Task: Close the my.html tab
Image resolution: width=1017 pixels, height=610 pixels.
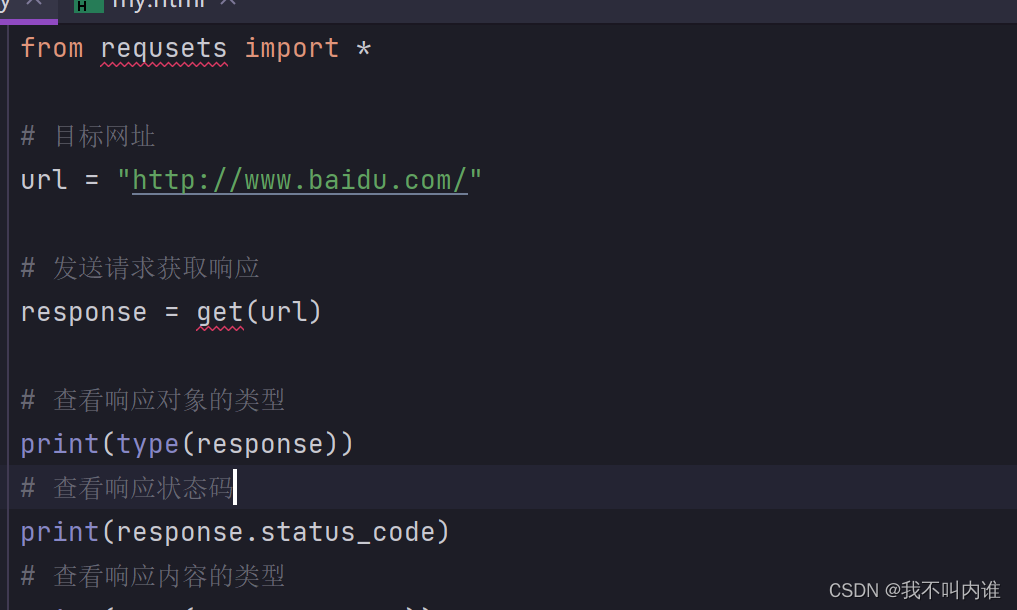Action: click(228, 3)
